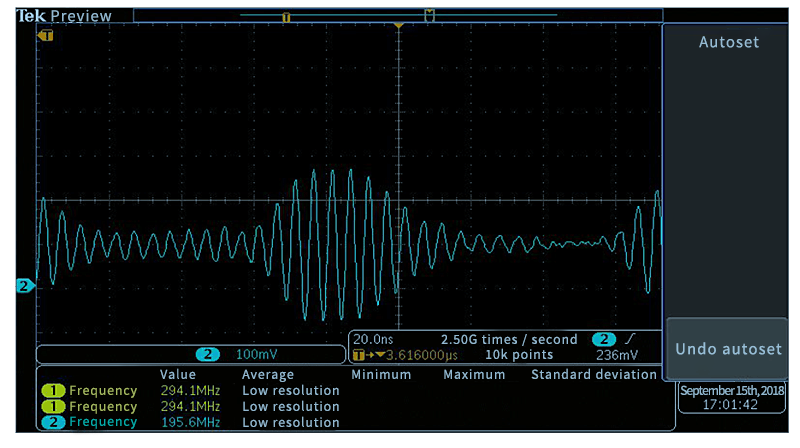Image resolution: width=800 pixels, height=448 pixels.
Task: Click the orange trigger position marker at top
Action: pyautogui.click(x=398, y=24)
